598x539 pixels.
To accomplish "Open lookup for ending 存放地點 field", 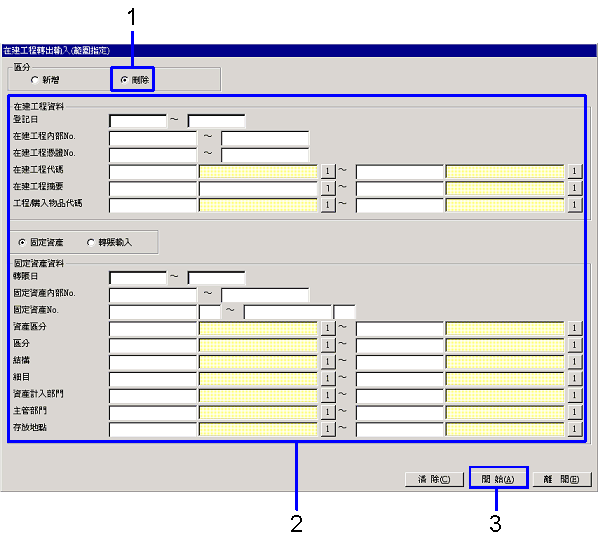I will [574, 429].
